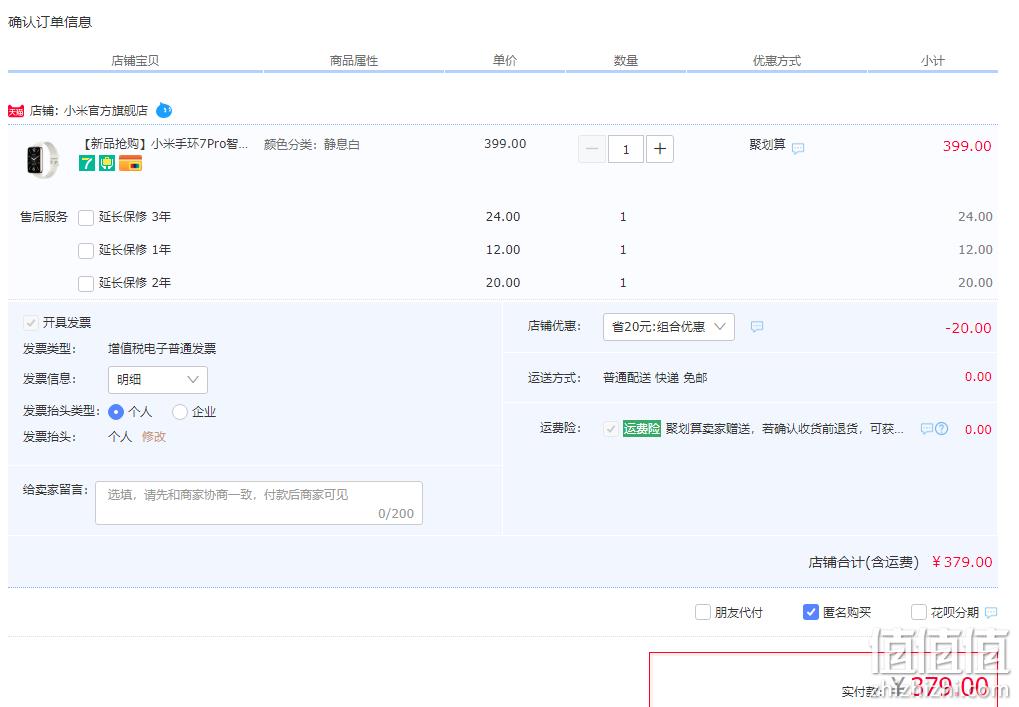Click the orange credit card badge
Screen dimensions: 1019x707
130,163
